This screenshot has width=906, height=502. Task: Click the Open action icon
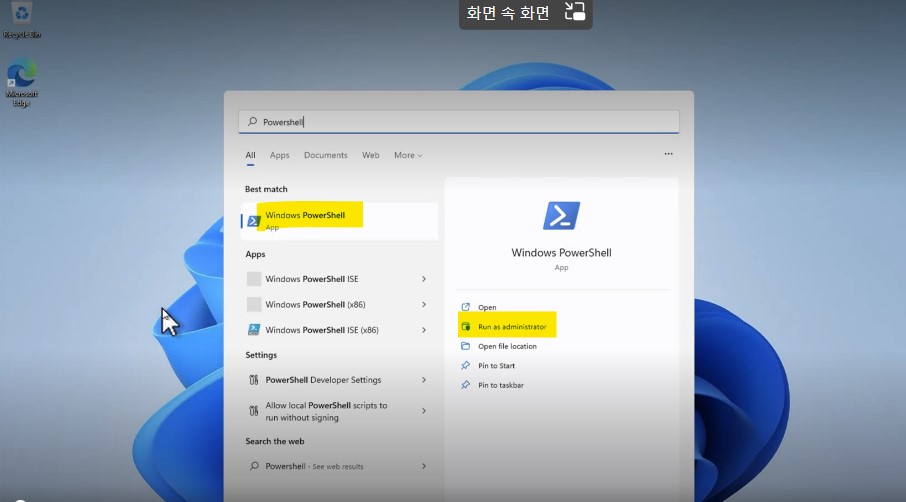(x=466, y=307)
